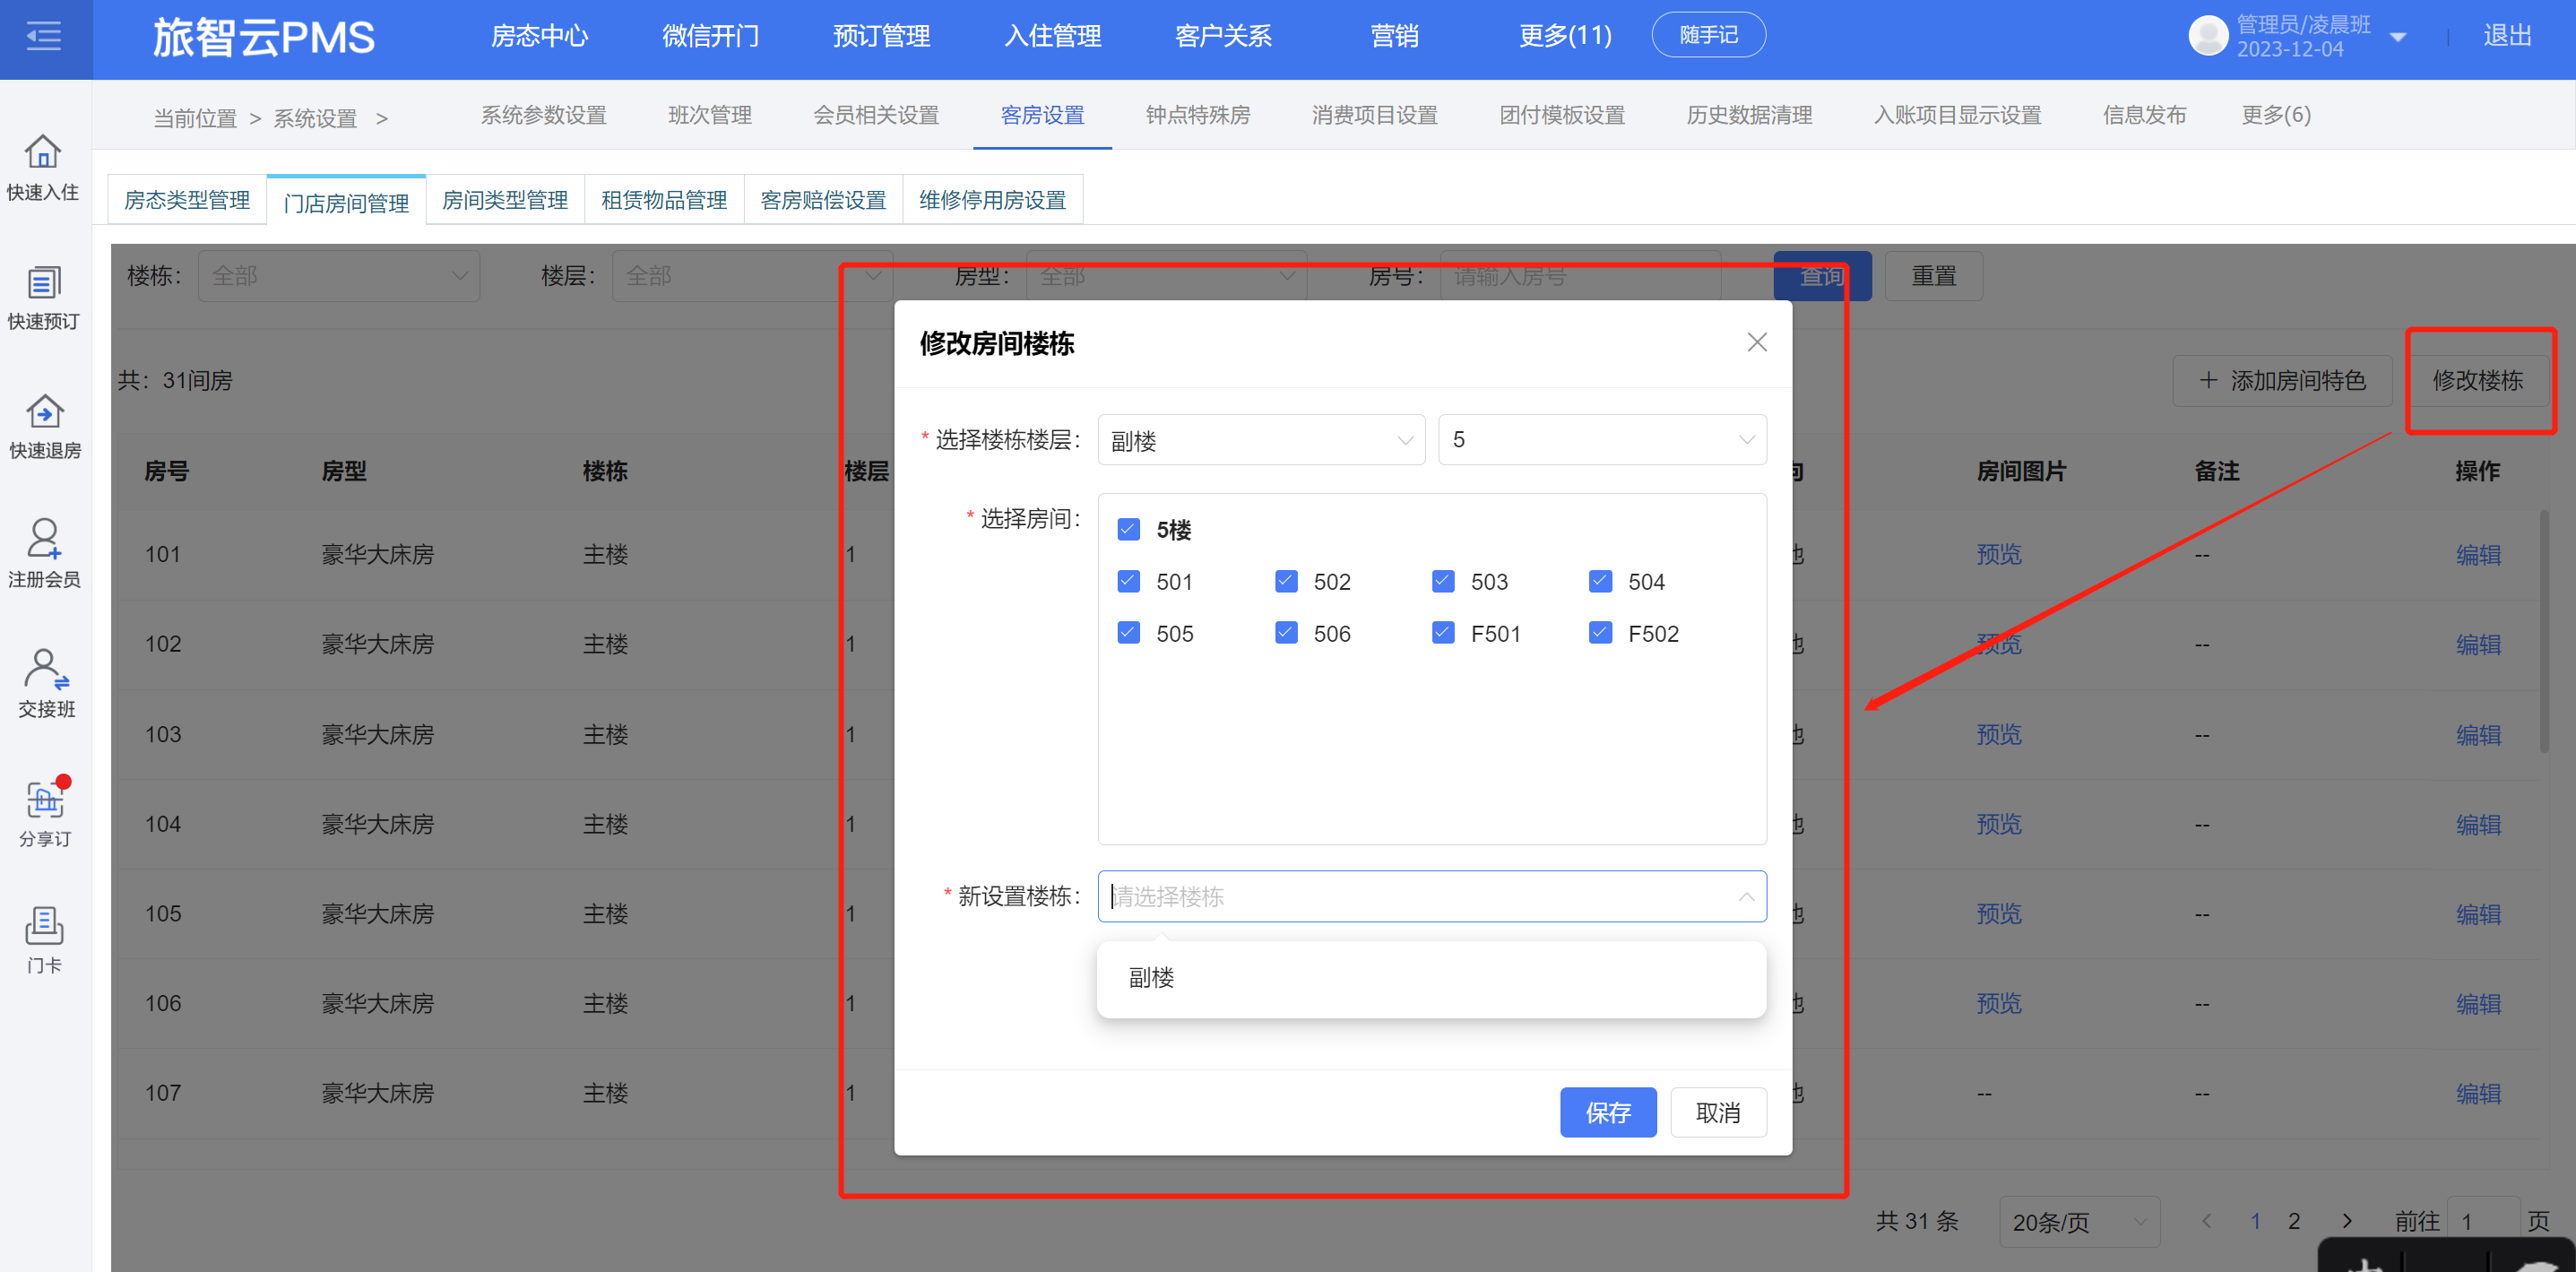The image size is (2576, 1272).
Task: Choose 副楼 option from dropdown list
Action: 1432,978
